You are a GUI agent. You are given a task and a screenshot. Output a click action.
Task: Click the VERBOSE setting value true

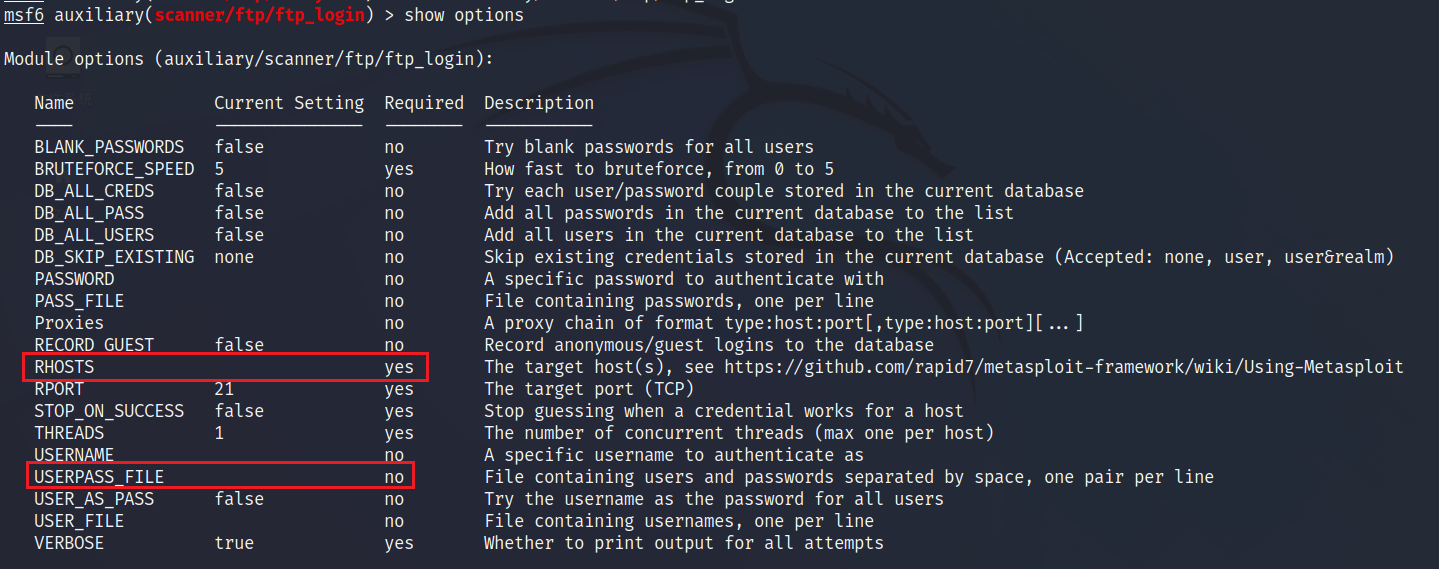tap(234, 543)
